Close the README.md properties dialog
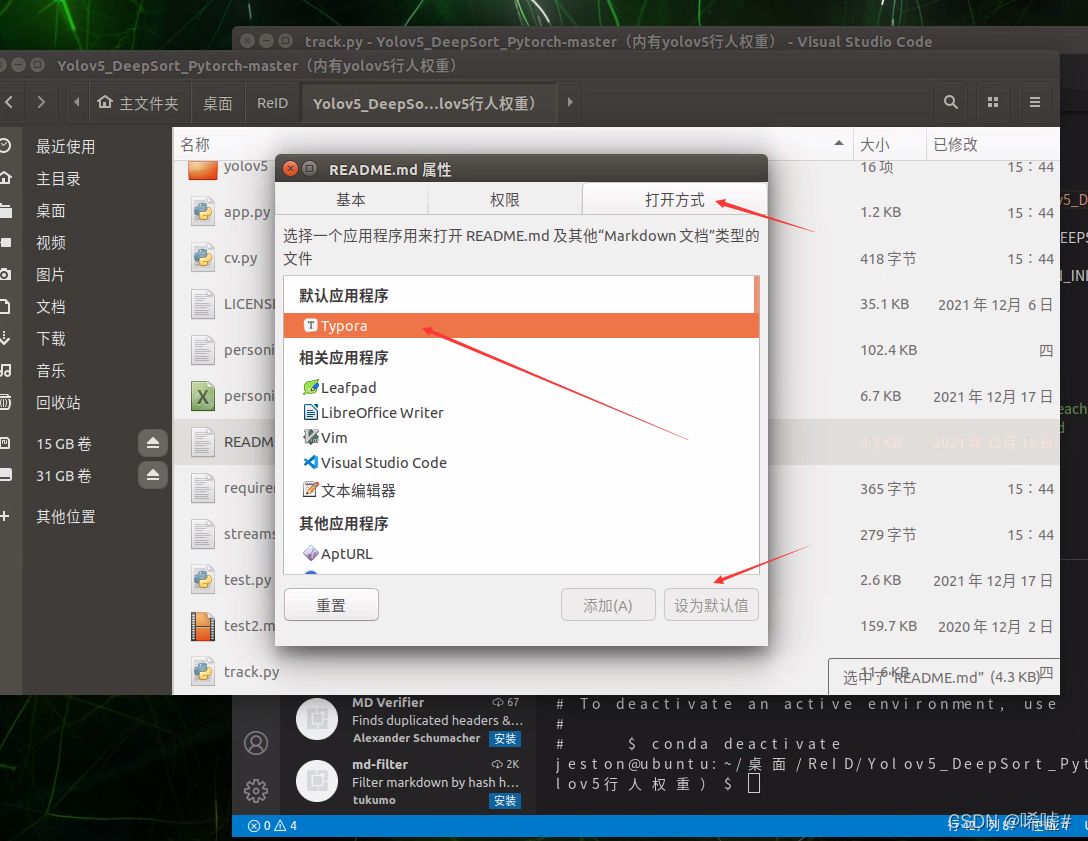 tap(291, 169)
